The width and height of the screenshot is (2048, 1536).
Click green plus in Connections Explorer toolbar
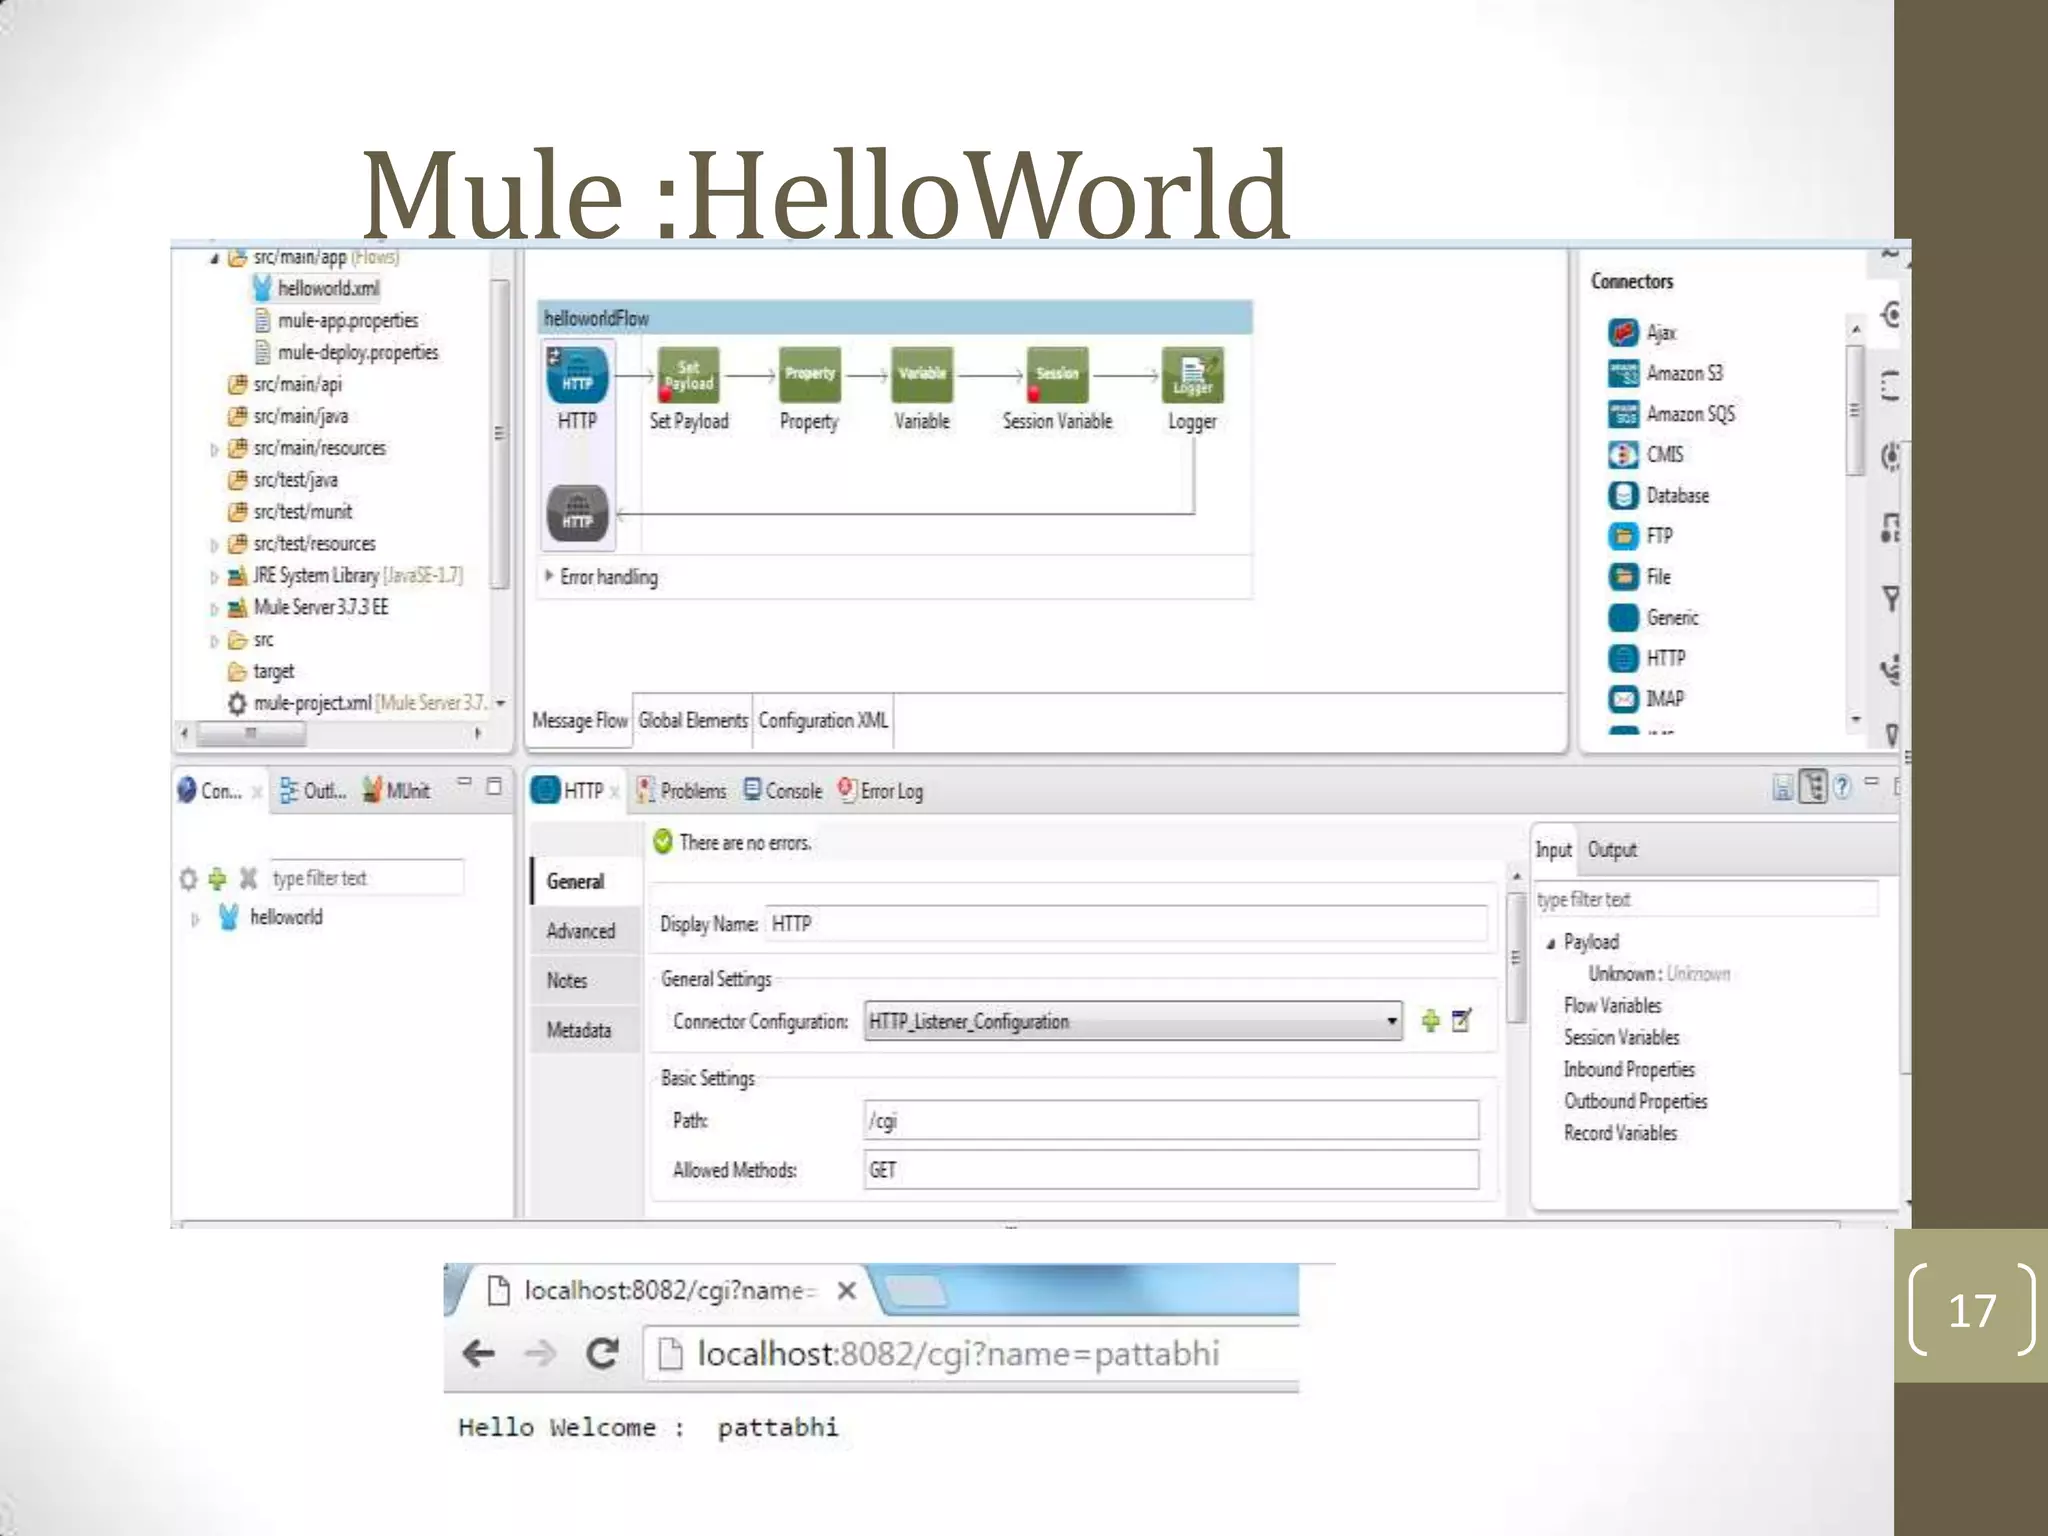(217, 879)
